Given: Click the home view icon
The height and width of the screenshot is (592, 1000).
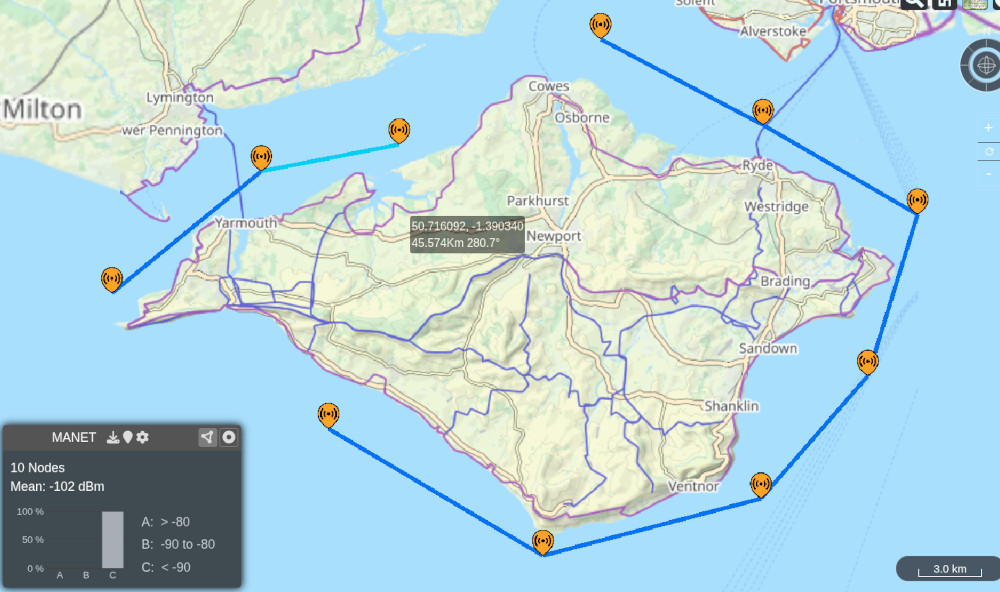Looking at the screenshot, I should [944, 3].
